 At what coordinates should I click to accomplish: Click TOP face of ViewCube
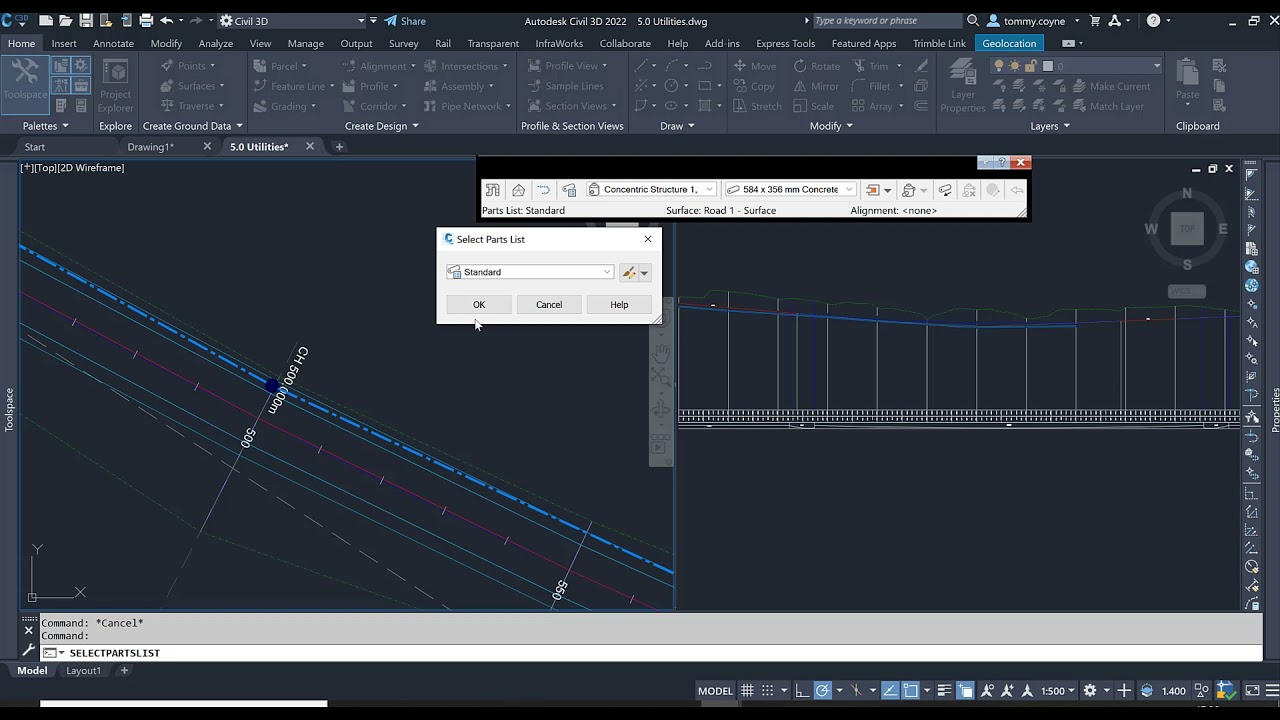click(x=1187, y=229)
